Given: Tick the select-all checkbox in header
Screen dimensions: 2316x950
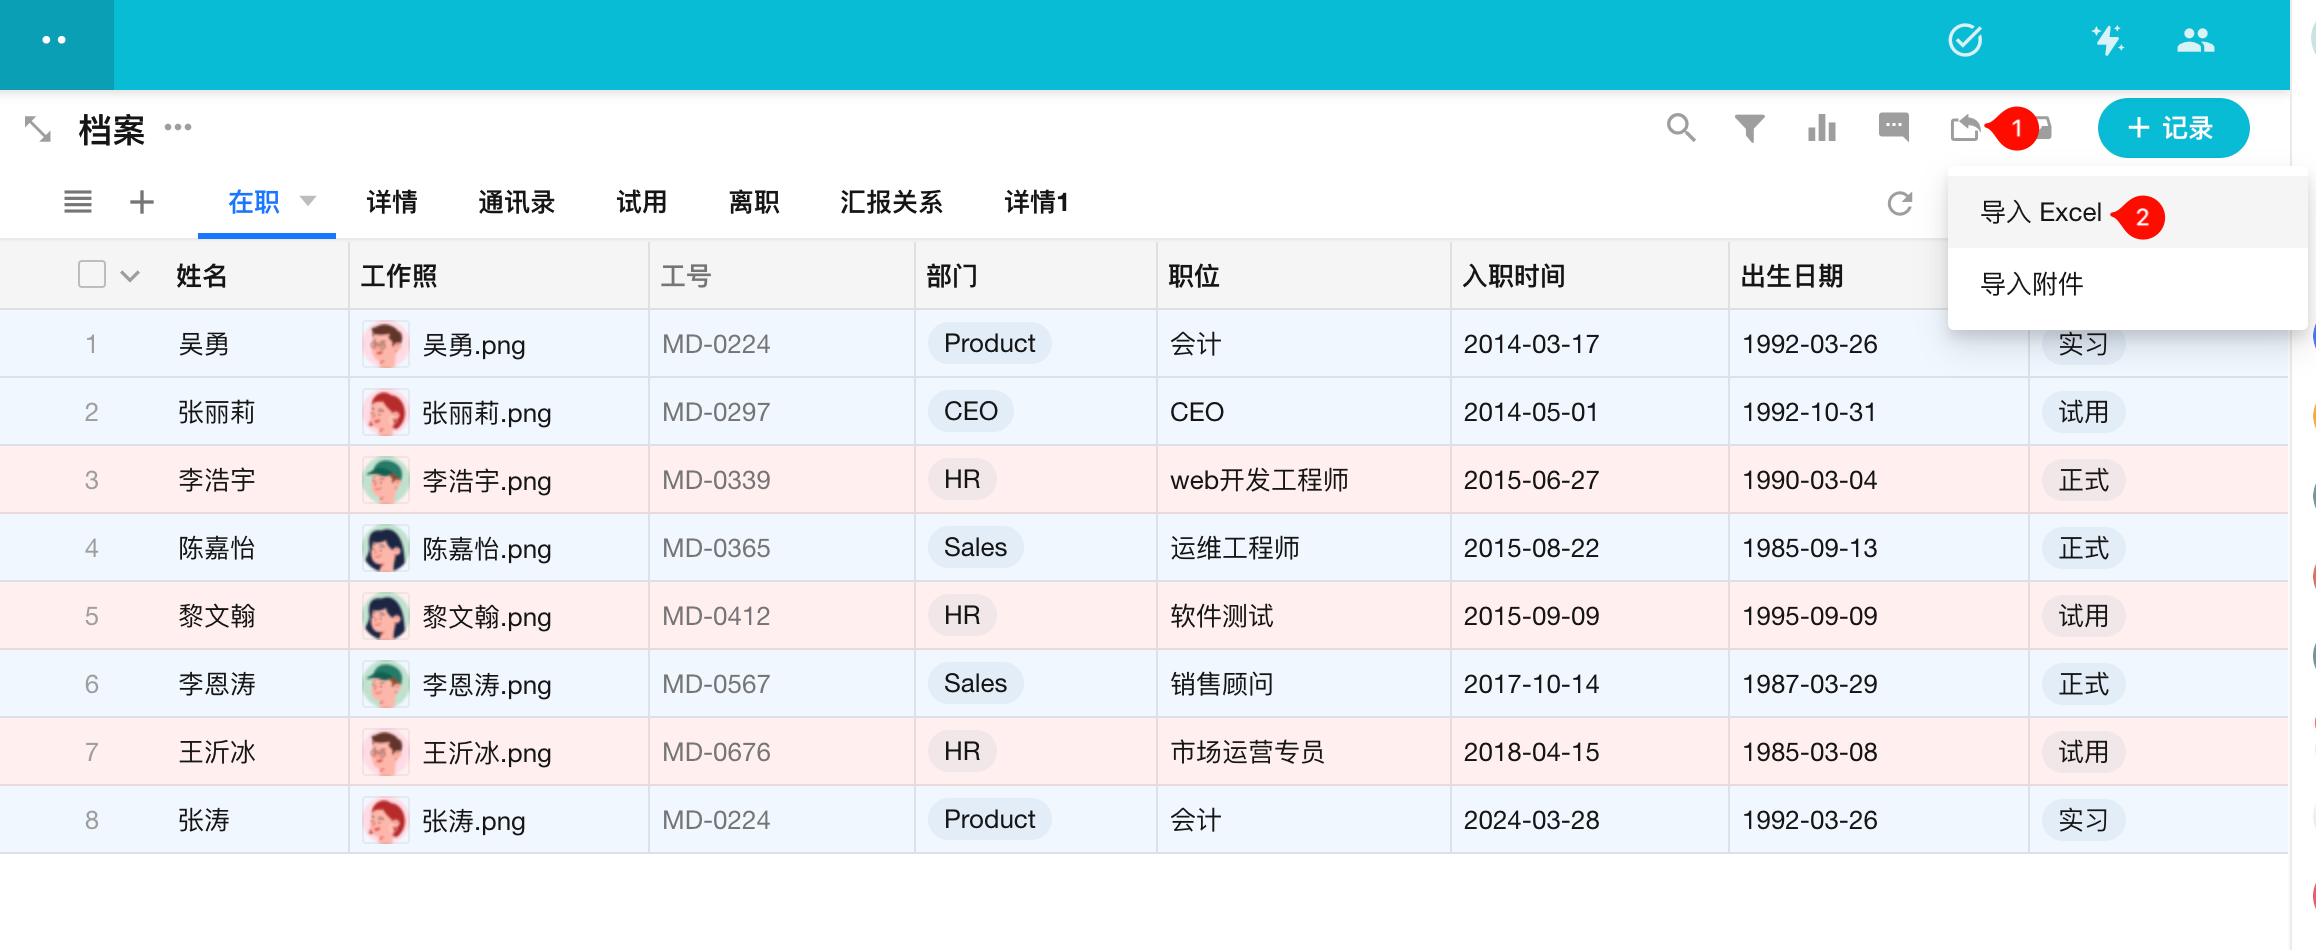Looking at the screenshot, I should [x=92, y=274].
